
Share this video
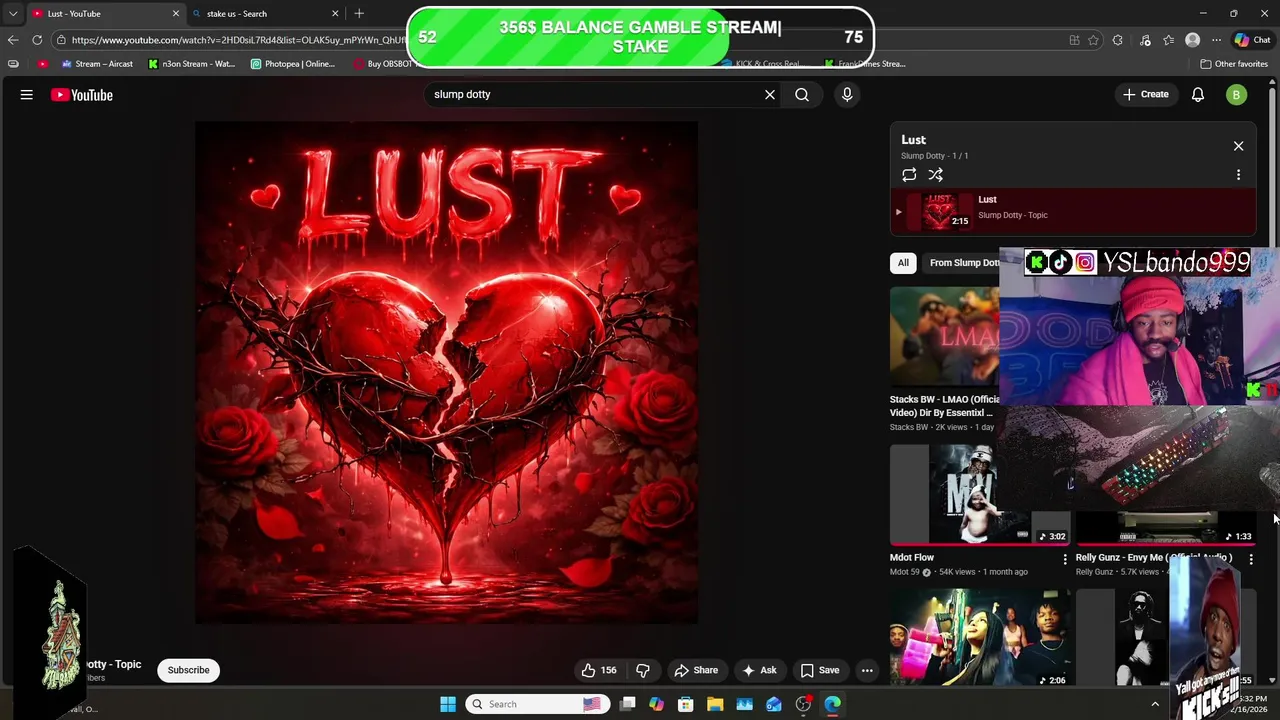[696, 670]
